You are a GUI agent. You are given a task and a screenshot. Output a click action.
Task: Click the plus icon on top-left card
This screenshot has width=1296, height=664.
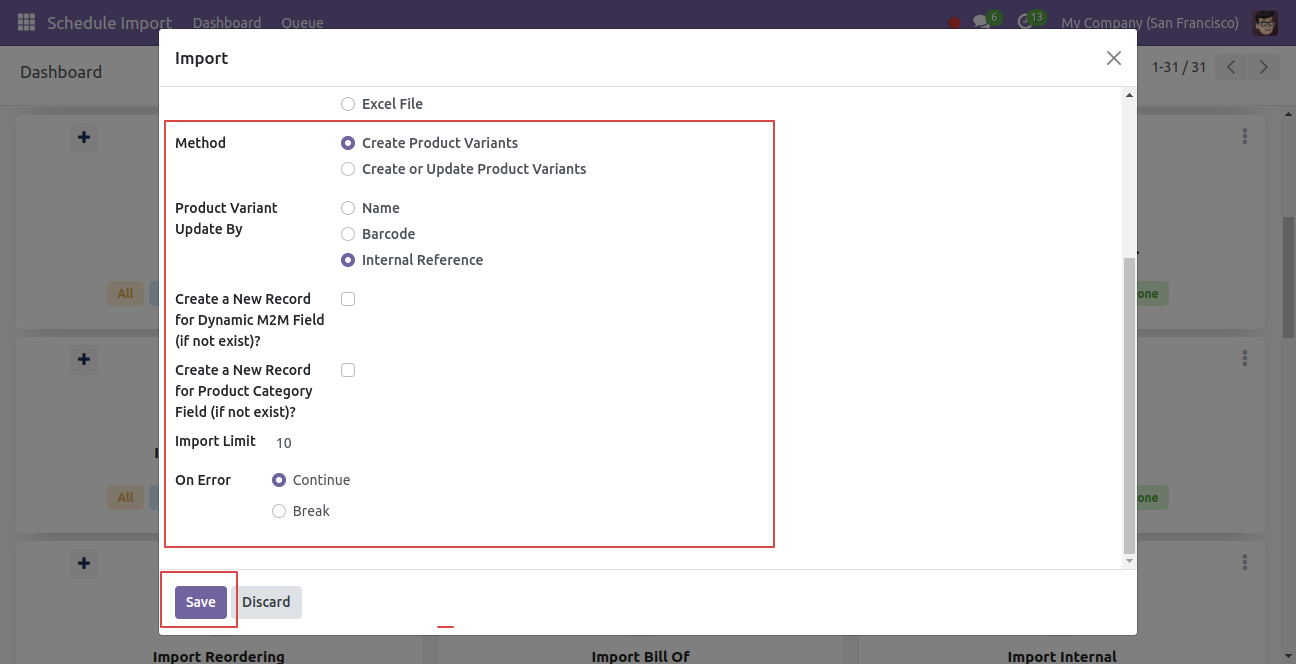point(84,137)
